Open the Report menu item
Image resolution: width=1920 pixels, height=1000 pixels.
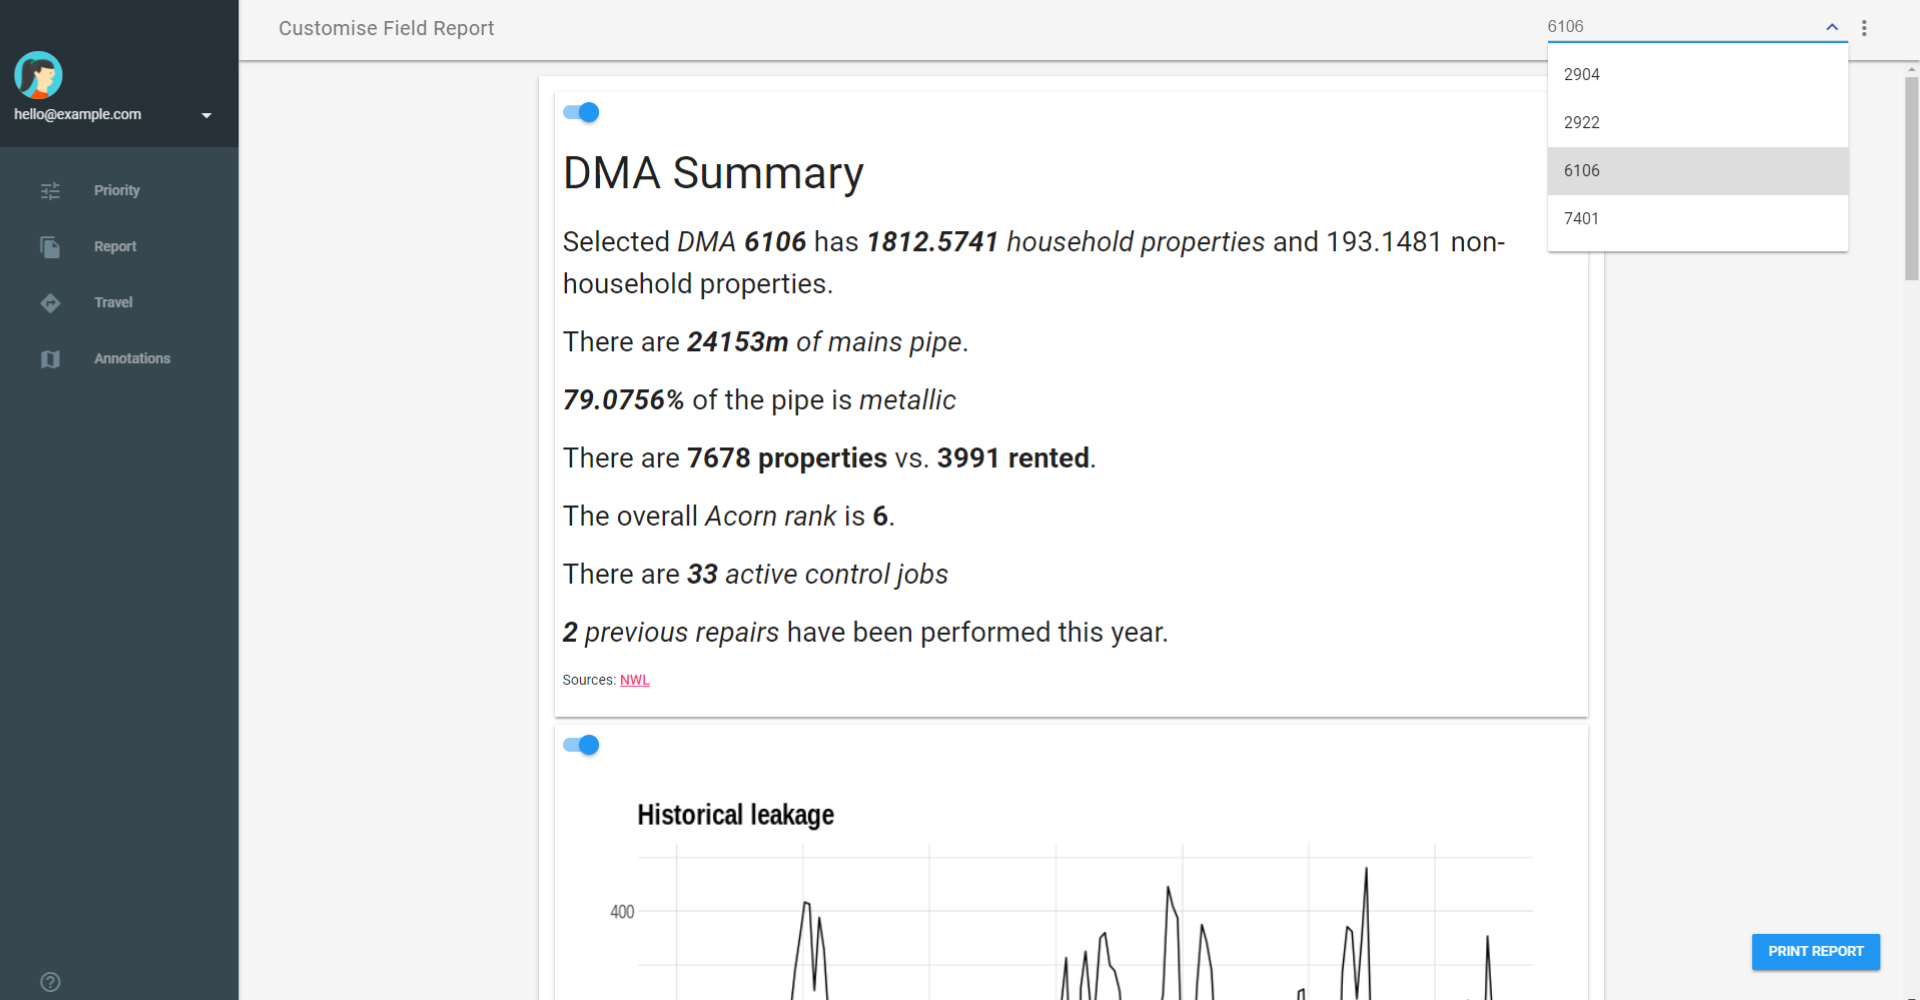[119, 247]
